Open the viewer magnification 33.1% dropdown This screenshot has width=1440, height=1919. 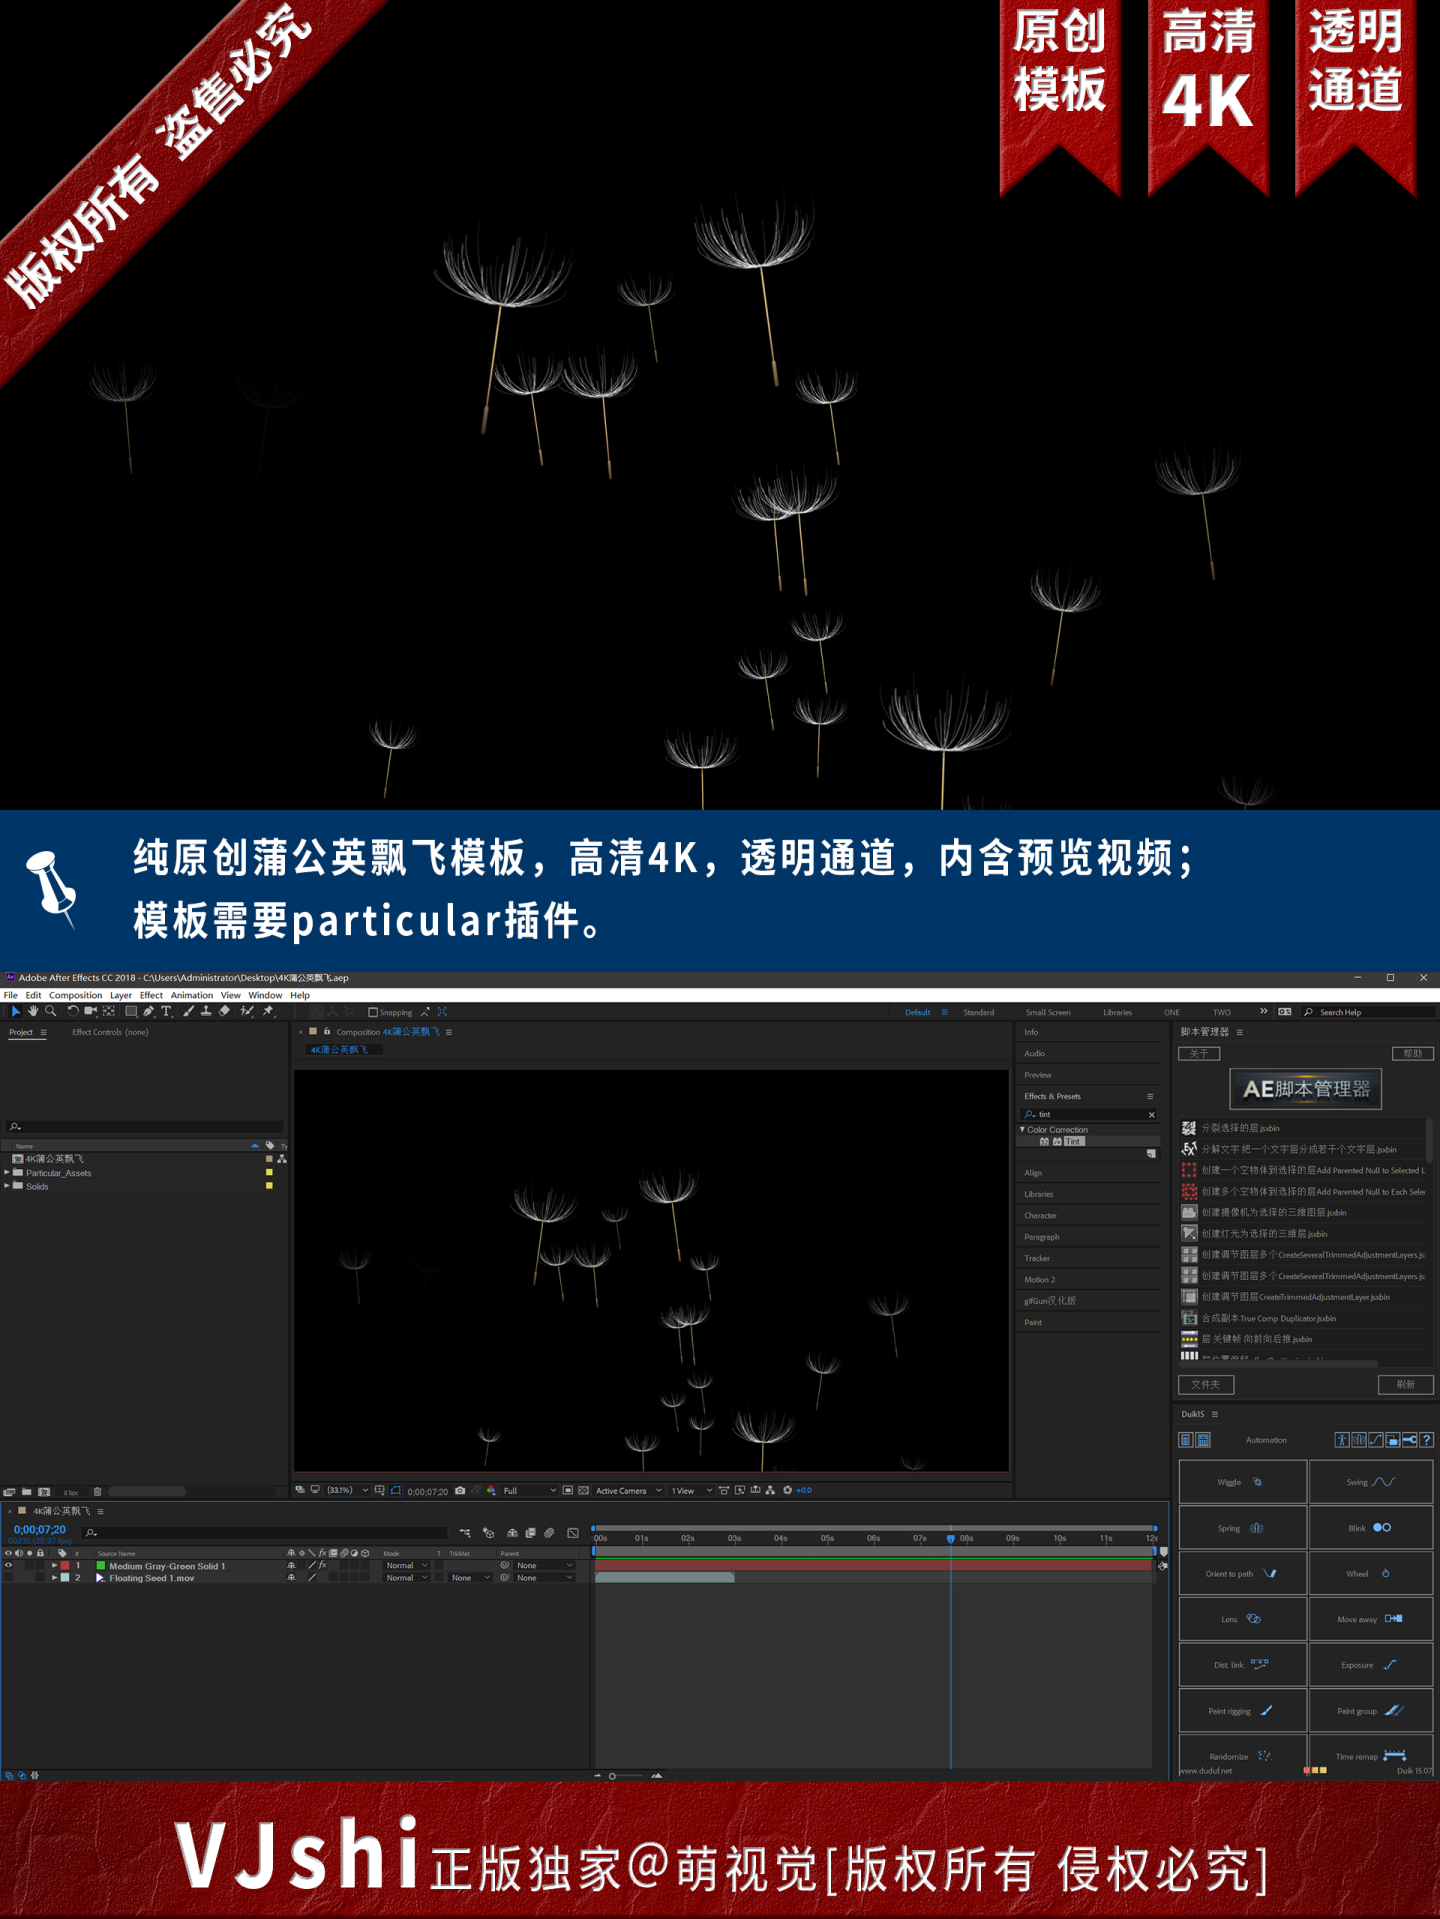(x=348, y=1490)
